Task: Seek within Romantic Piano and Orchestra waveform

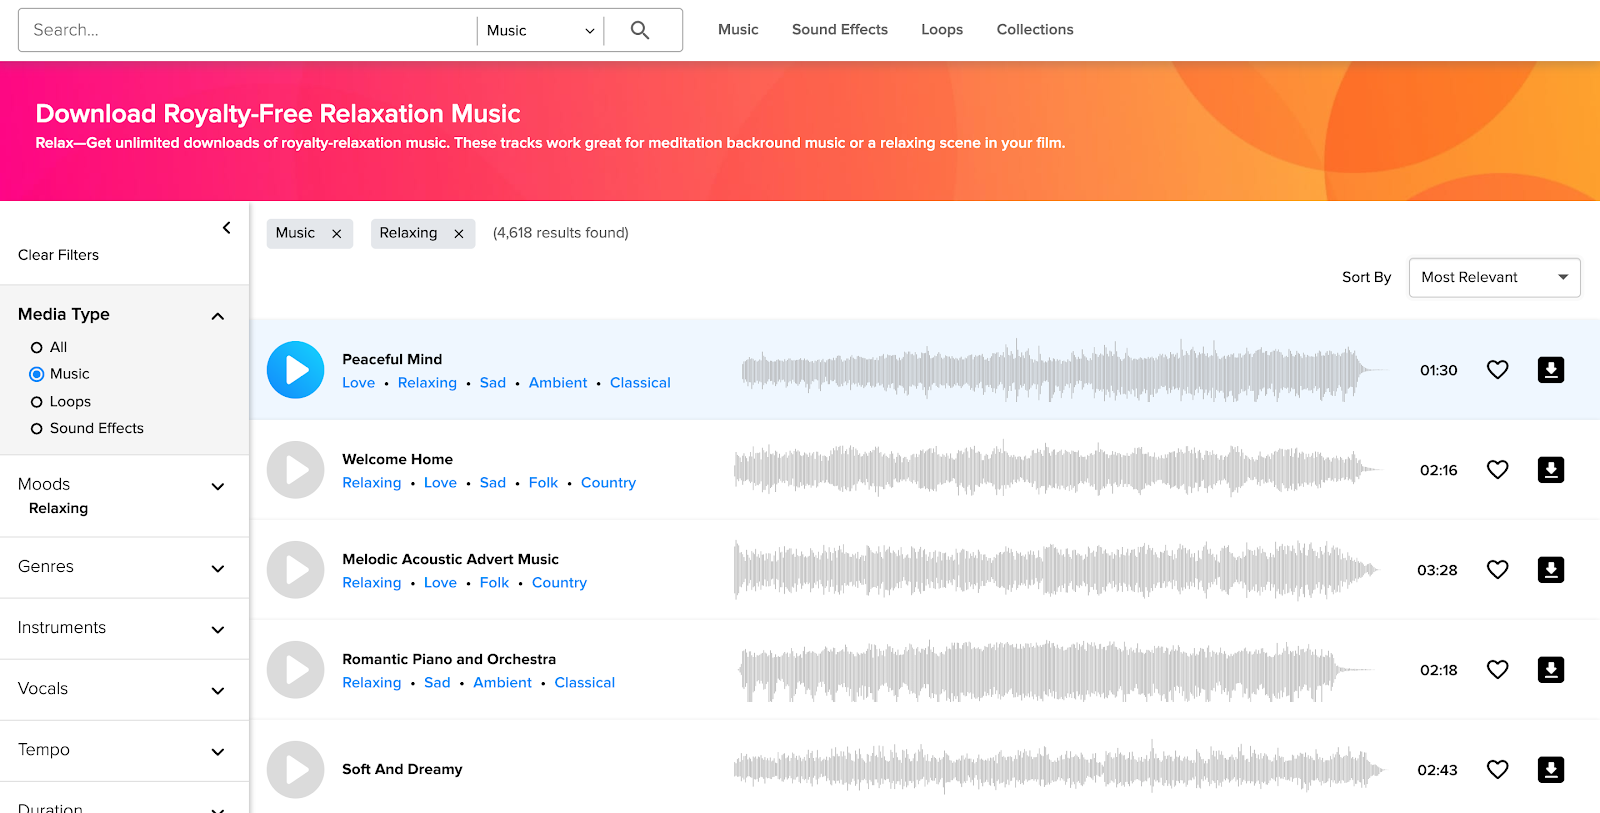Action: click(x=1055, y=670)
